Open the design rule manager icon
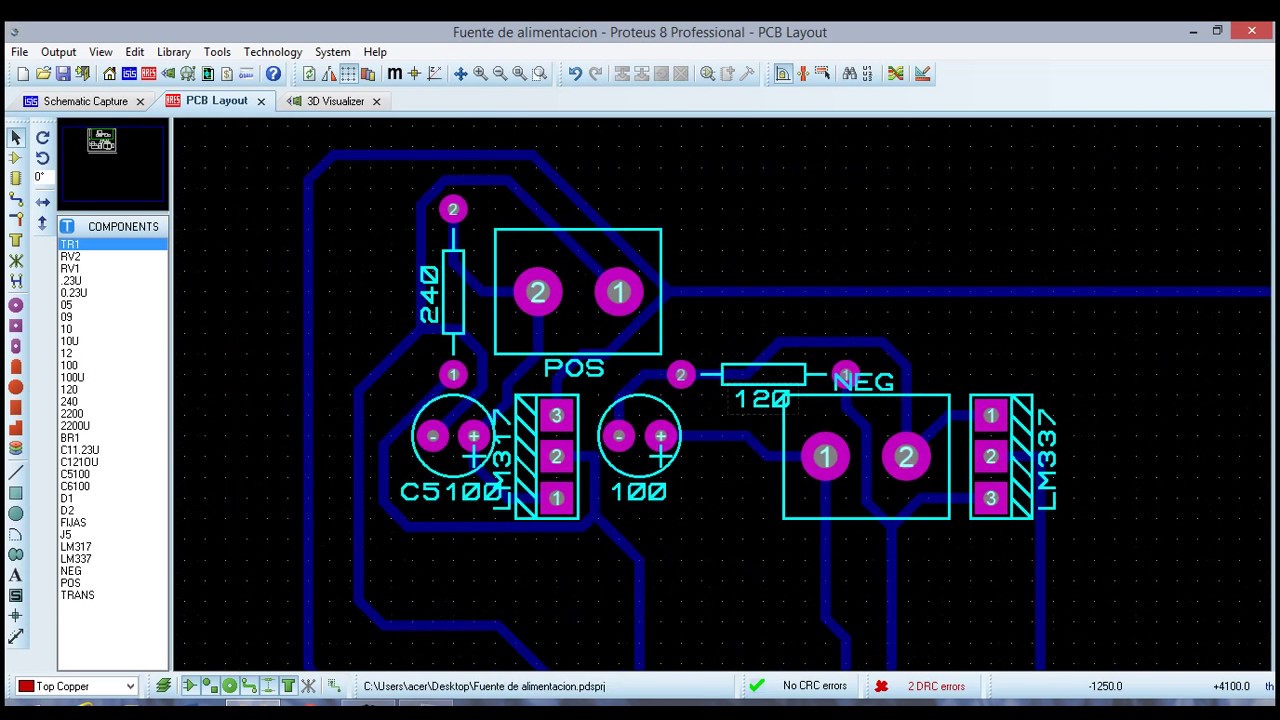The width and height of the screenshot is (1280, 720). coord(922,74)
